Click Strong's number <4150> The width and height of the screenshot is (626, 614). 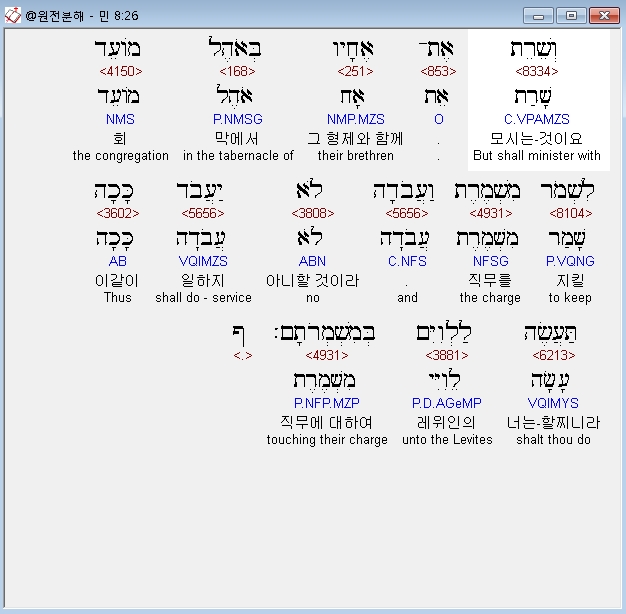tap(121, 71)
